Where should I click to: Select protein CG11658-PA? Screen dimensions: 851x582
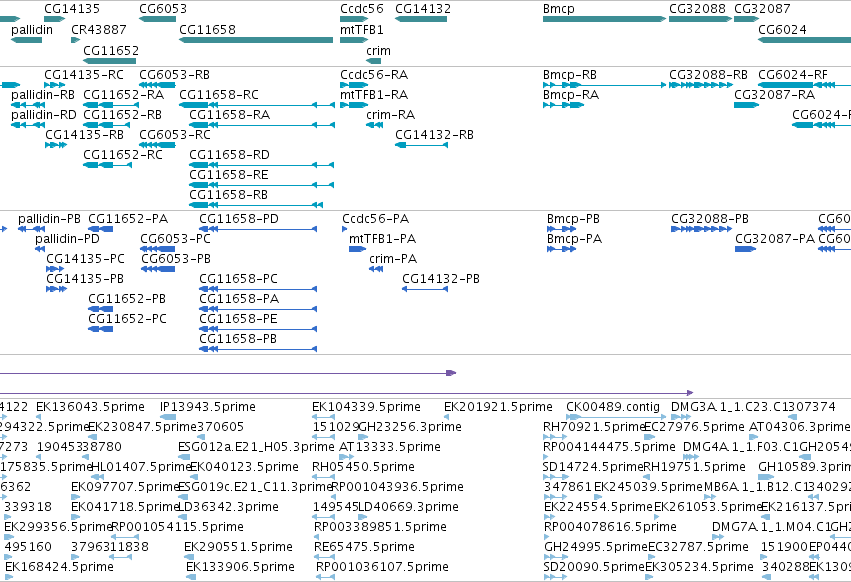click(258, 309)
